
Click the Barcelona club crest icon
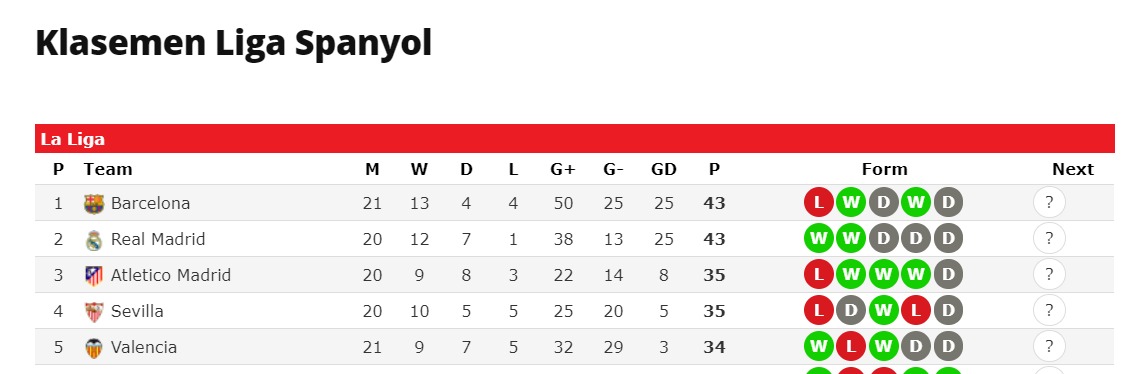pyautogui.click(x=94, y=203)
